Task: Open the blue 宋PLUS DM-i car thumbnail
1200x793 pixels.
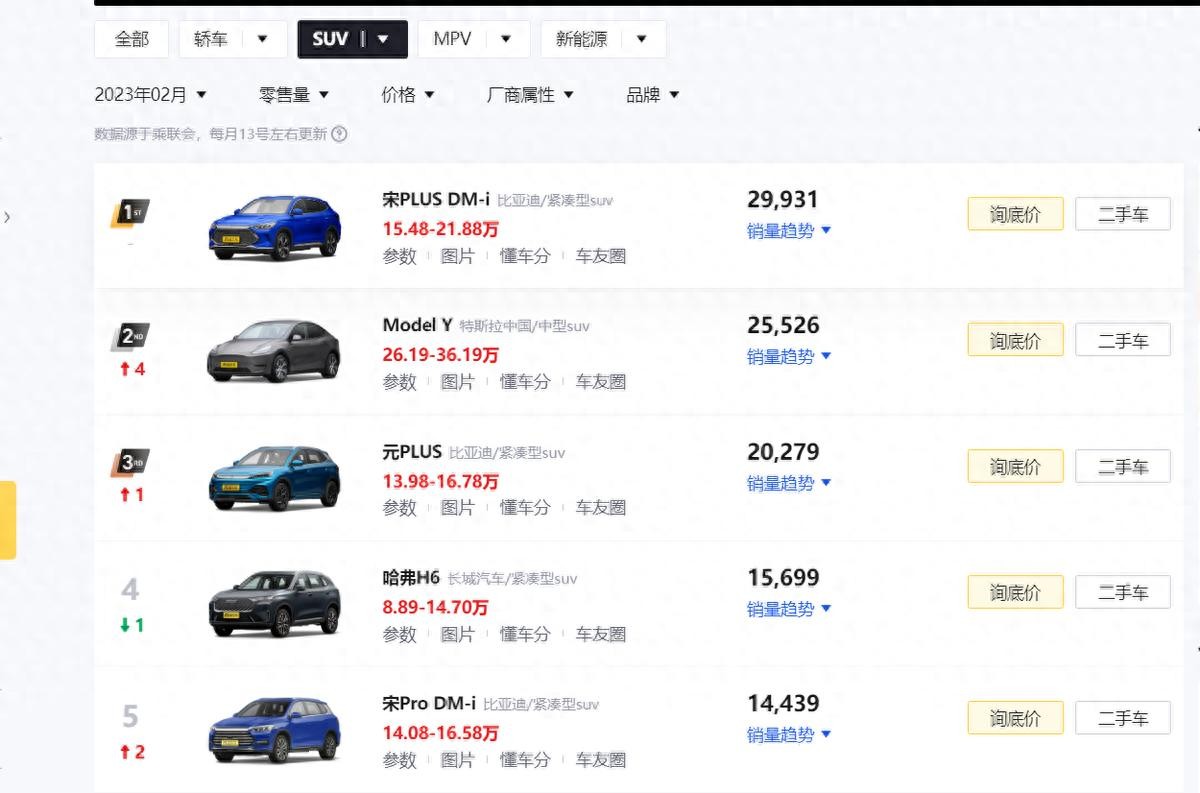Action: click(x=274, y=227)
